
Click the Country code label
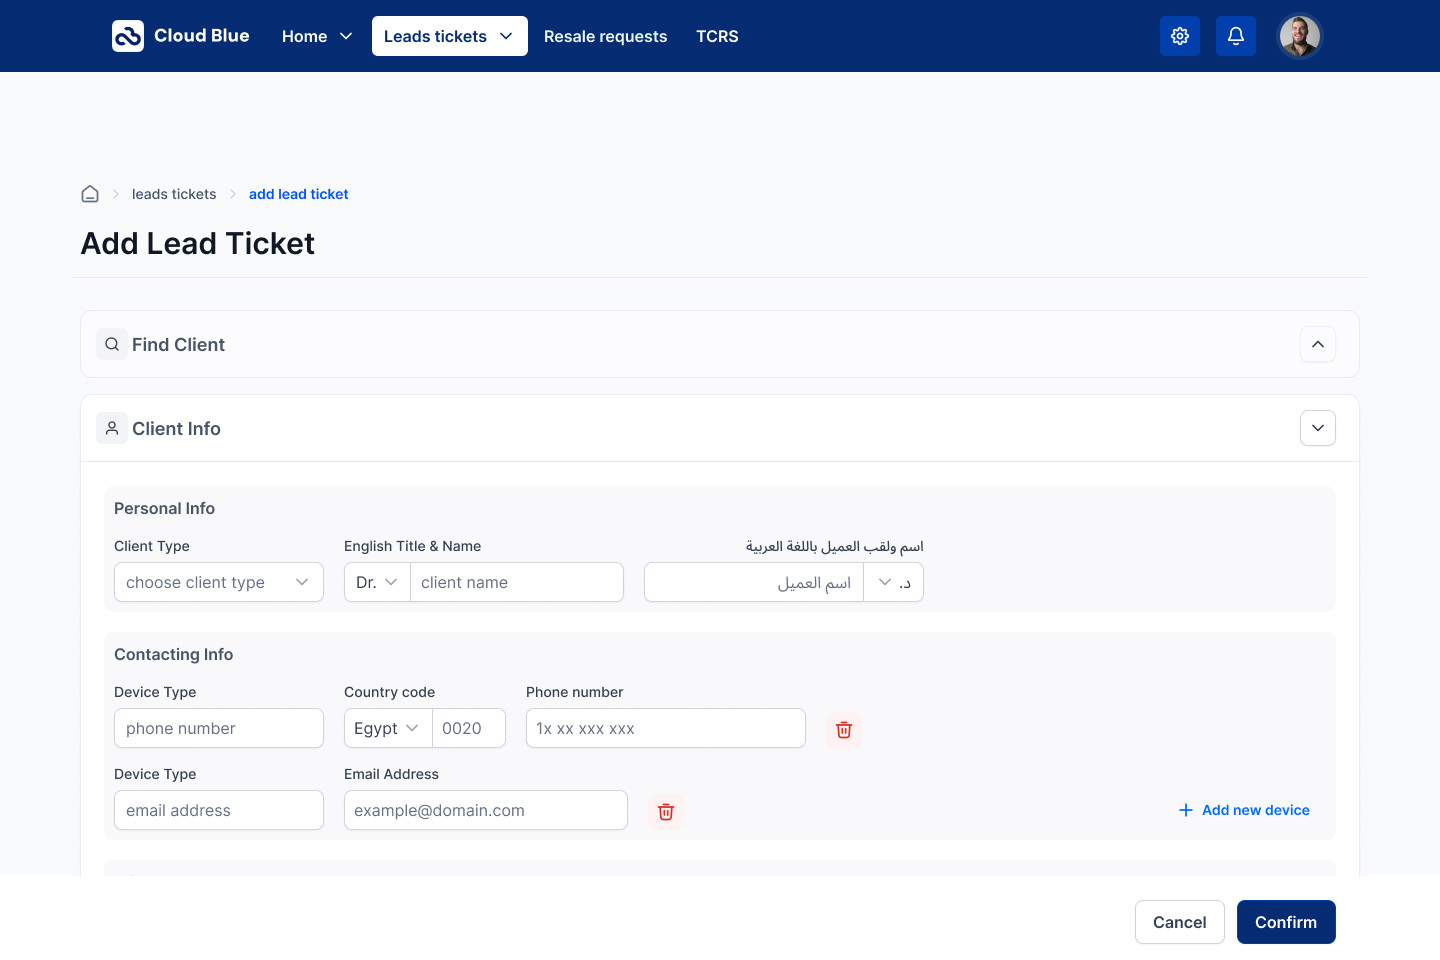tap(390, 692)
